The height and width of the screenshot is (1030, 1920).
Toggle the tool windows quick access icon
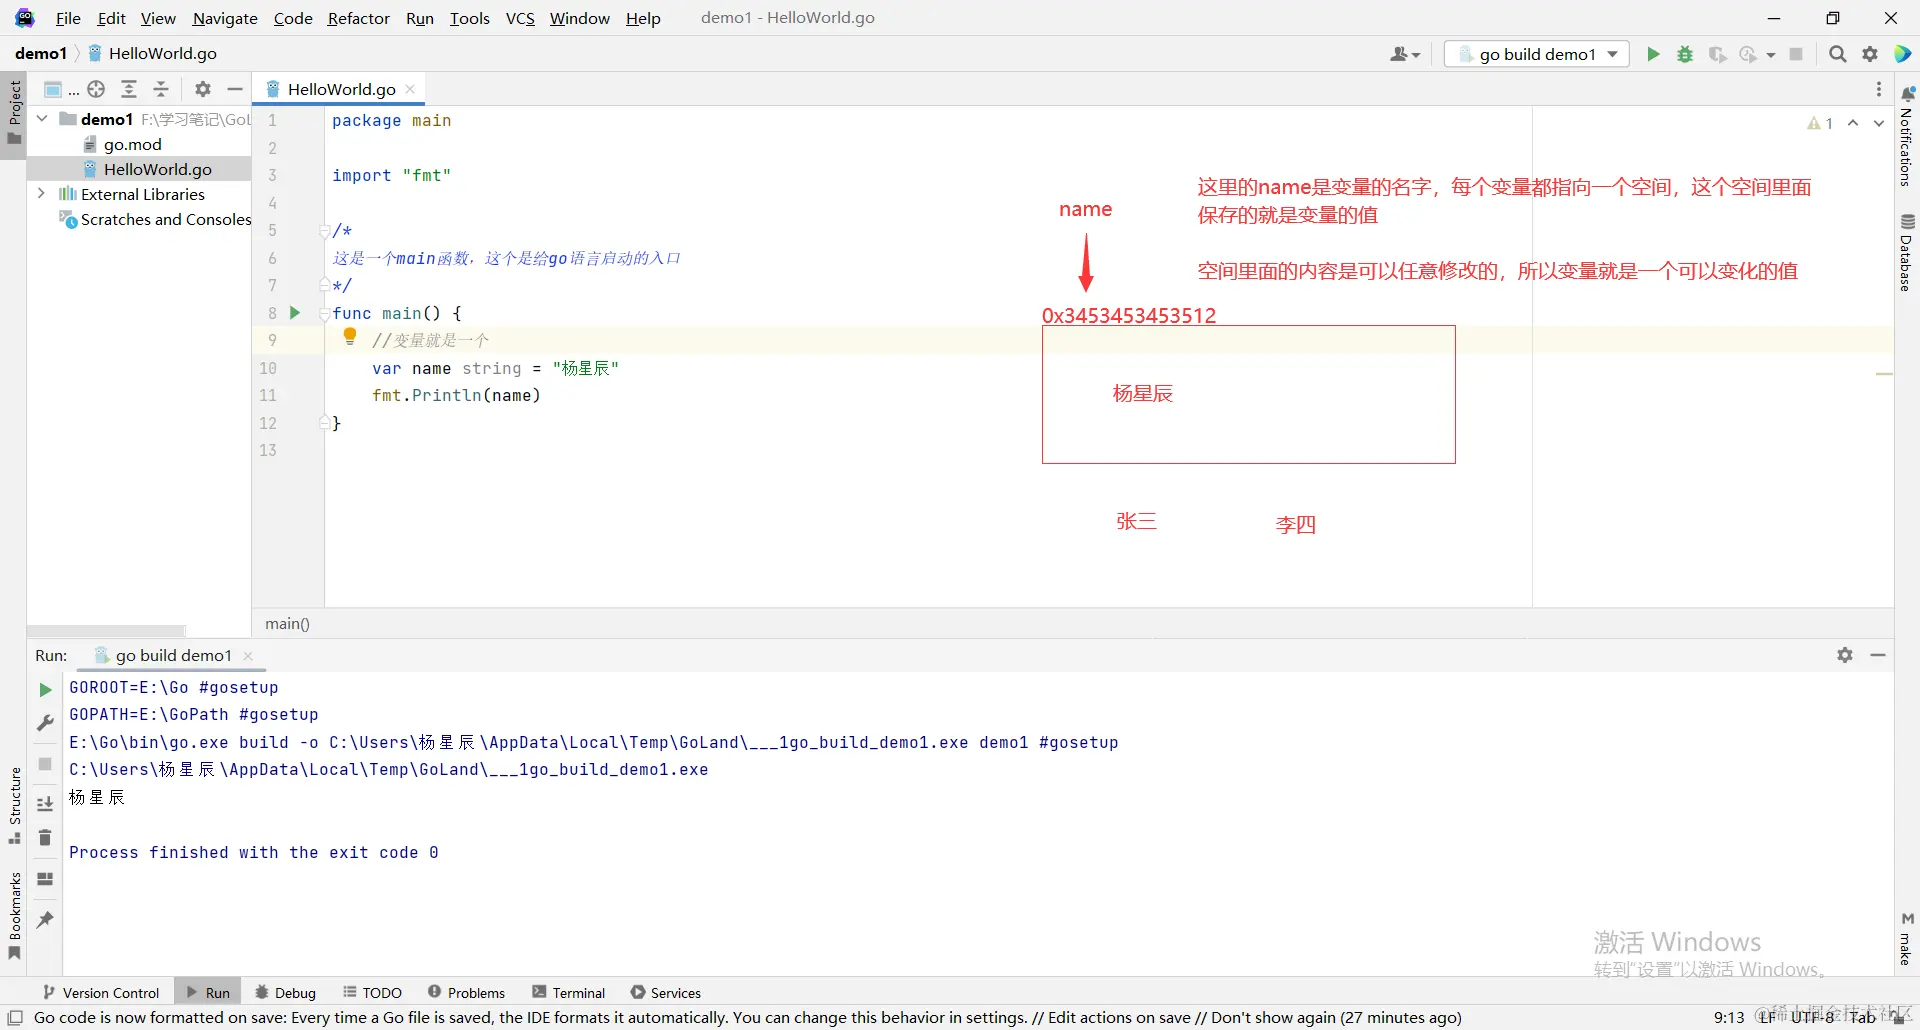tap(15, 1017)
